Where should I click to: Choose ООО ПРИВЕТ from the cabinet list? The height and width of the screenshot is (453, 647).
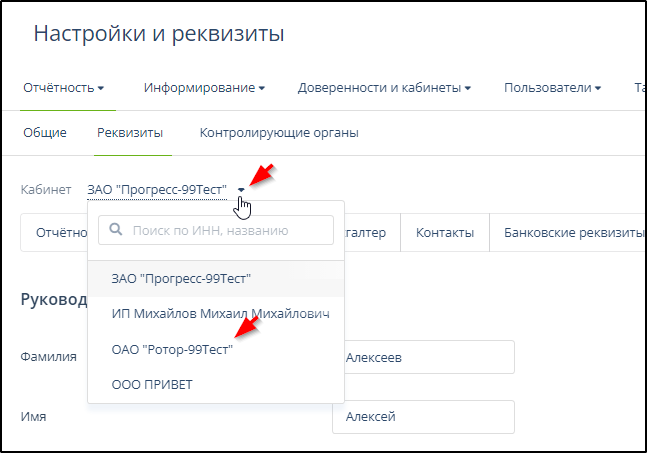pos(152,384)
